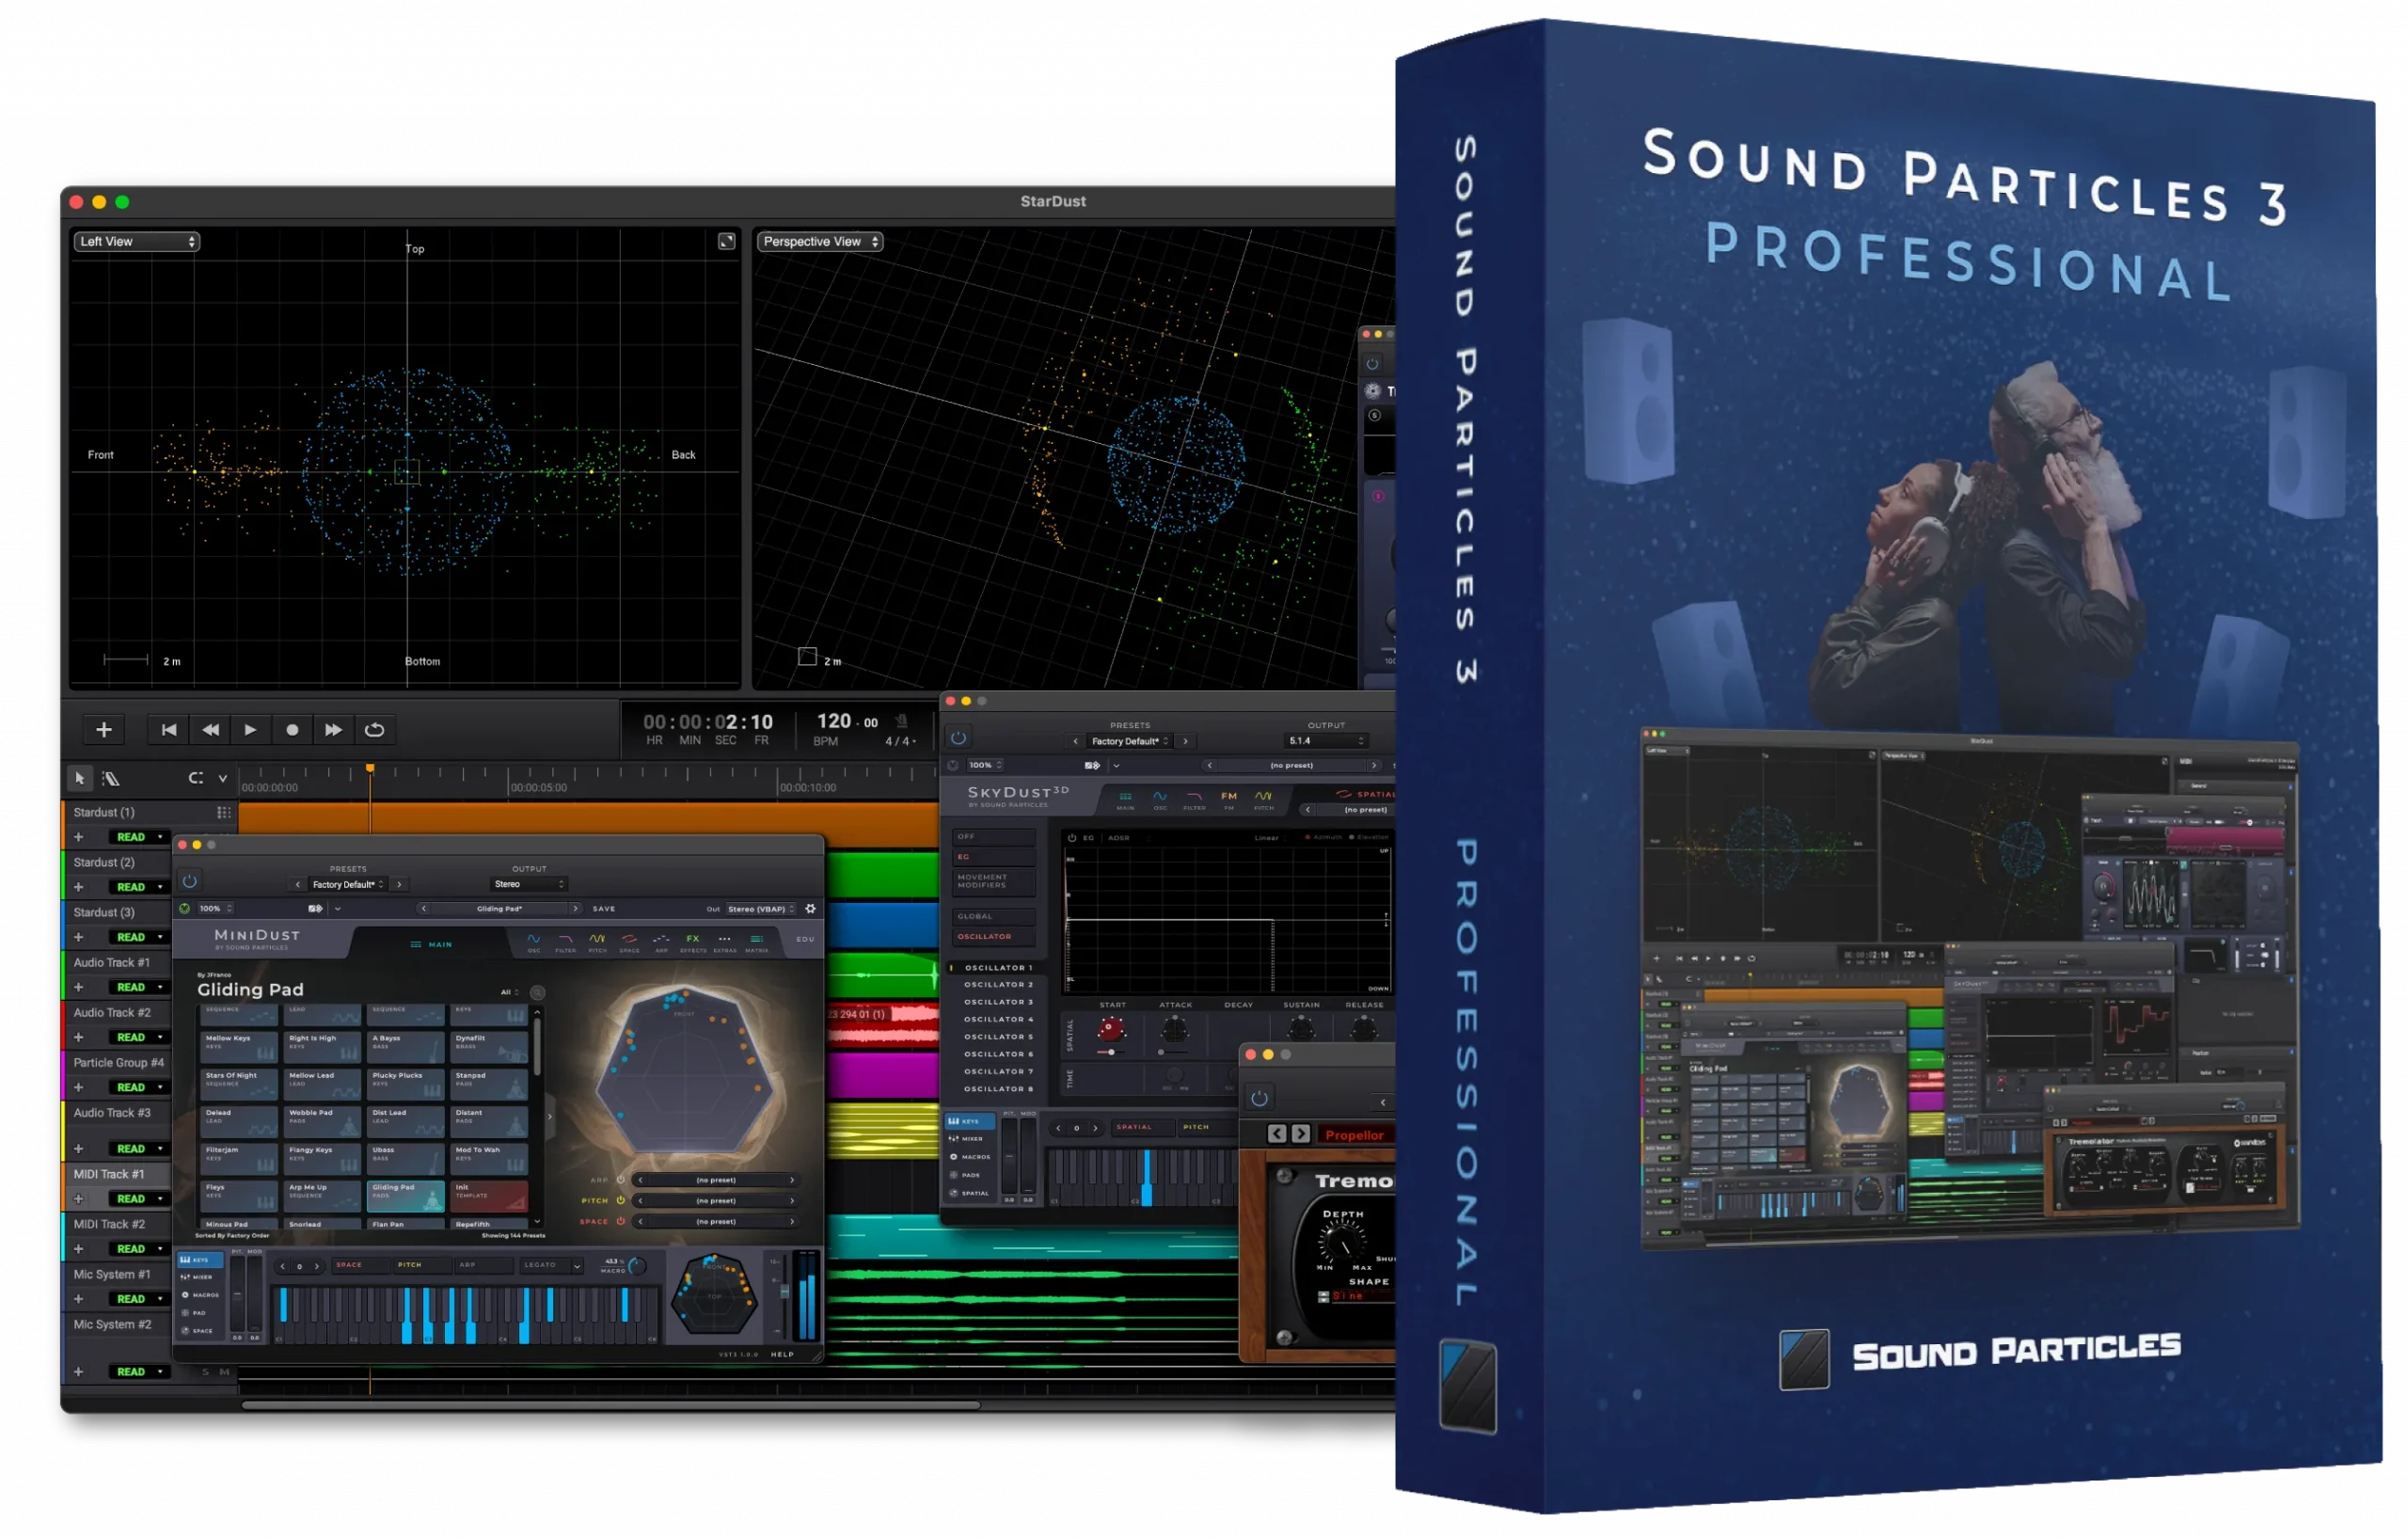Click SAVE in the MiniDust preset bar
The width and height of the screenshot is (2408, 1537).
click(604, 909)
